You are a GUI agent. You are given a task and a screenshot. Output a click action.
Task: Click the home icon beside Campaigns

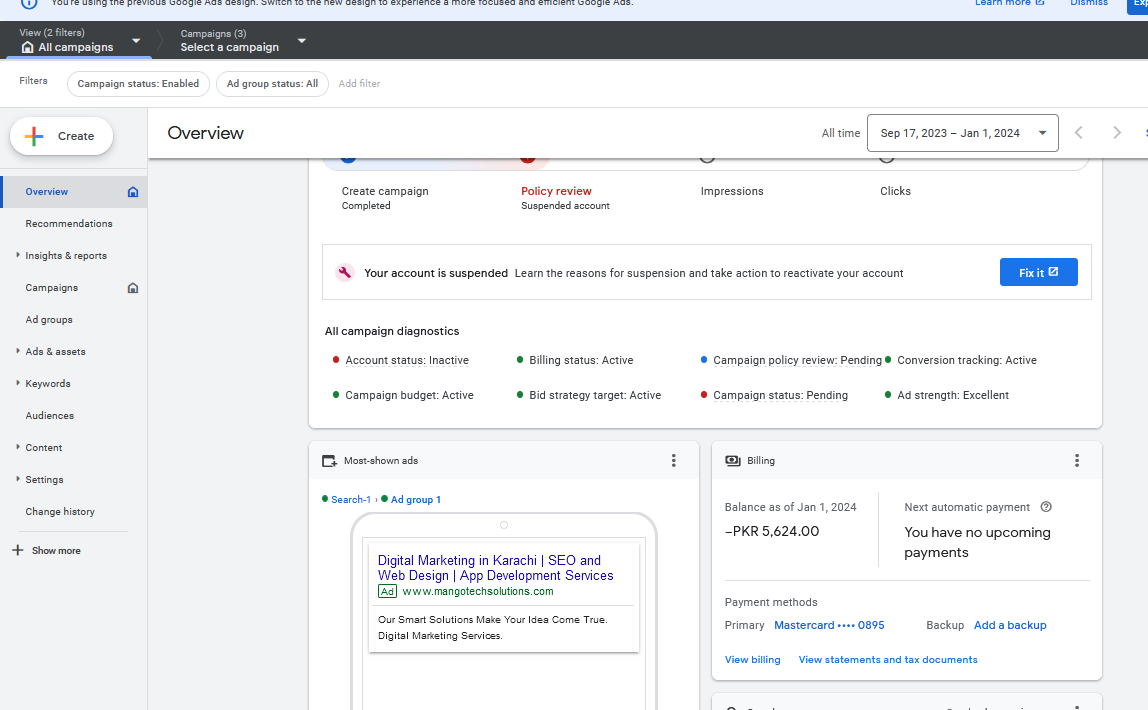pyautogui.click(x=133, y=288)
